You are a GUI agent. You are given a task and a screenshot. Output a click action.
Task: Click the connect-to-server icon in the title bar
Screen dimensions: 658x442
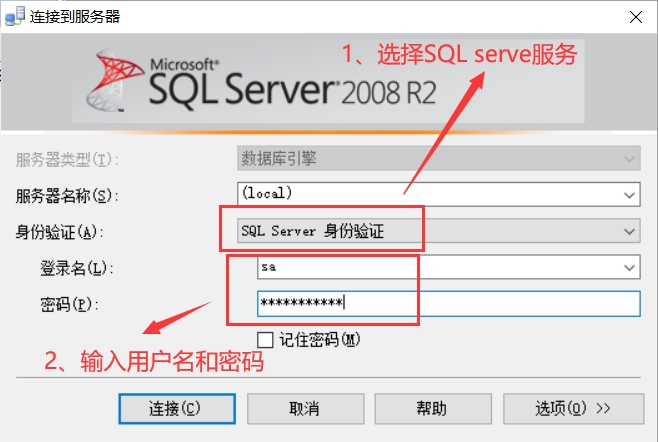pos(14,16)
